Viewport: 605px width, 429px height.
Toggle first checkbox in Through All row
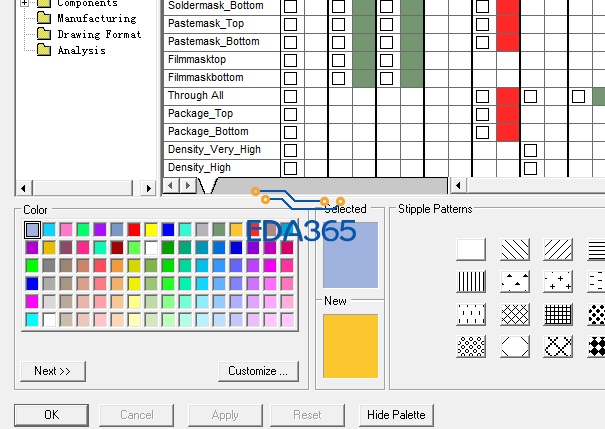click(290, 96)
